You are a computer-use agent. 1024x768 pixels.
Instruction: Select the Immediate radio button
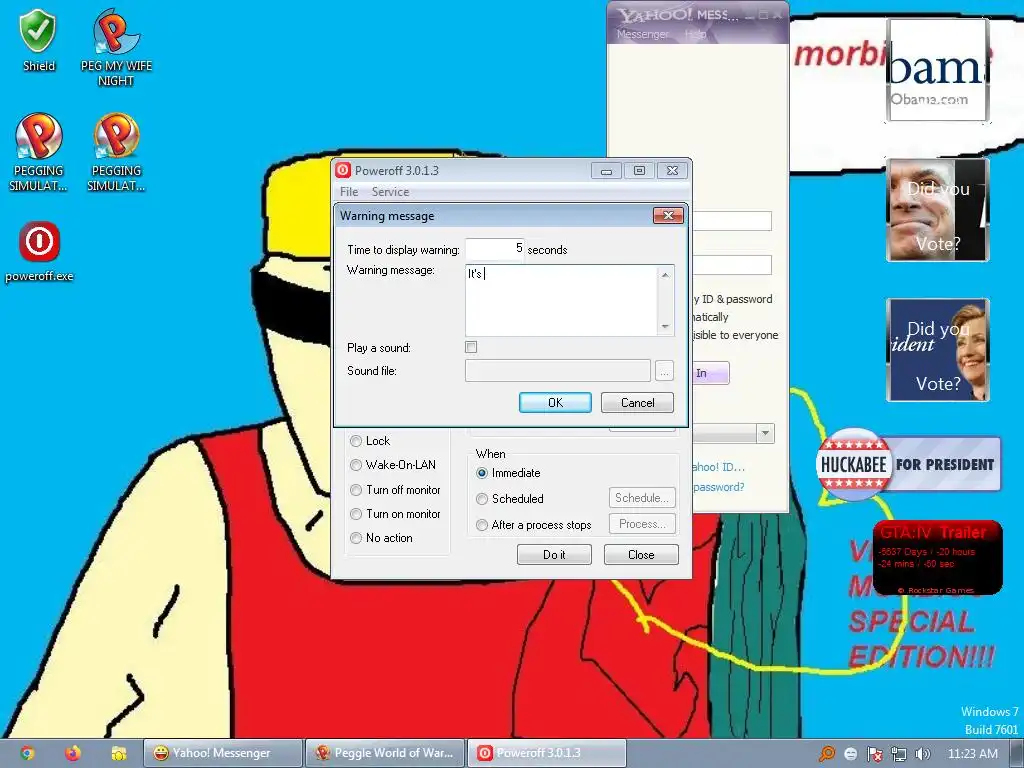[x=482, y=473]
